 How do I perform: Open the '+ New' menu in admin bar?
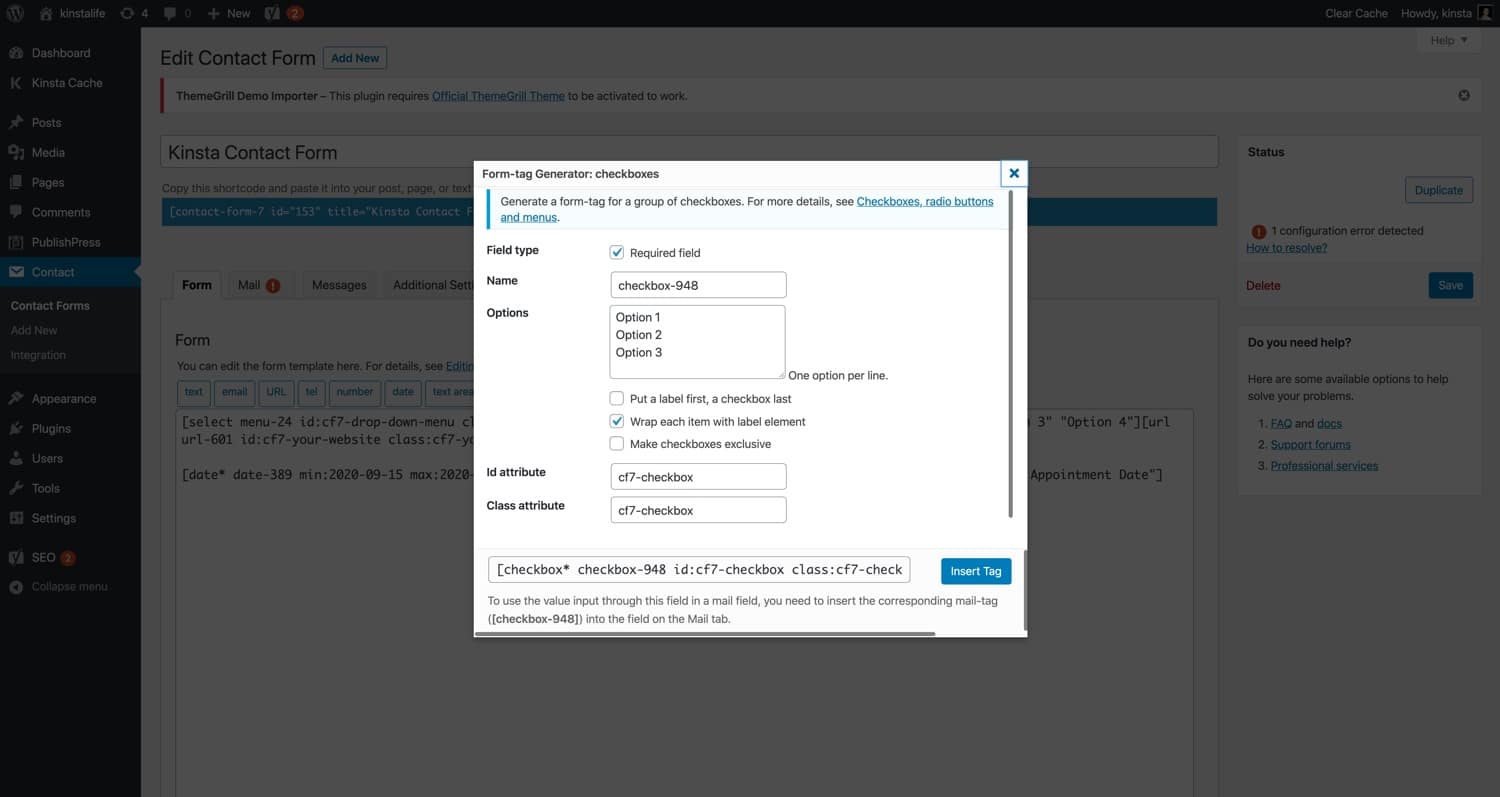click(x=227, y=13)
